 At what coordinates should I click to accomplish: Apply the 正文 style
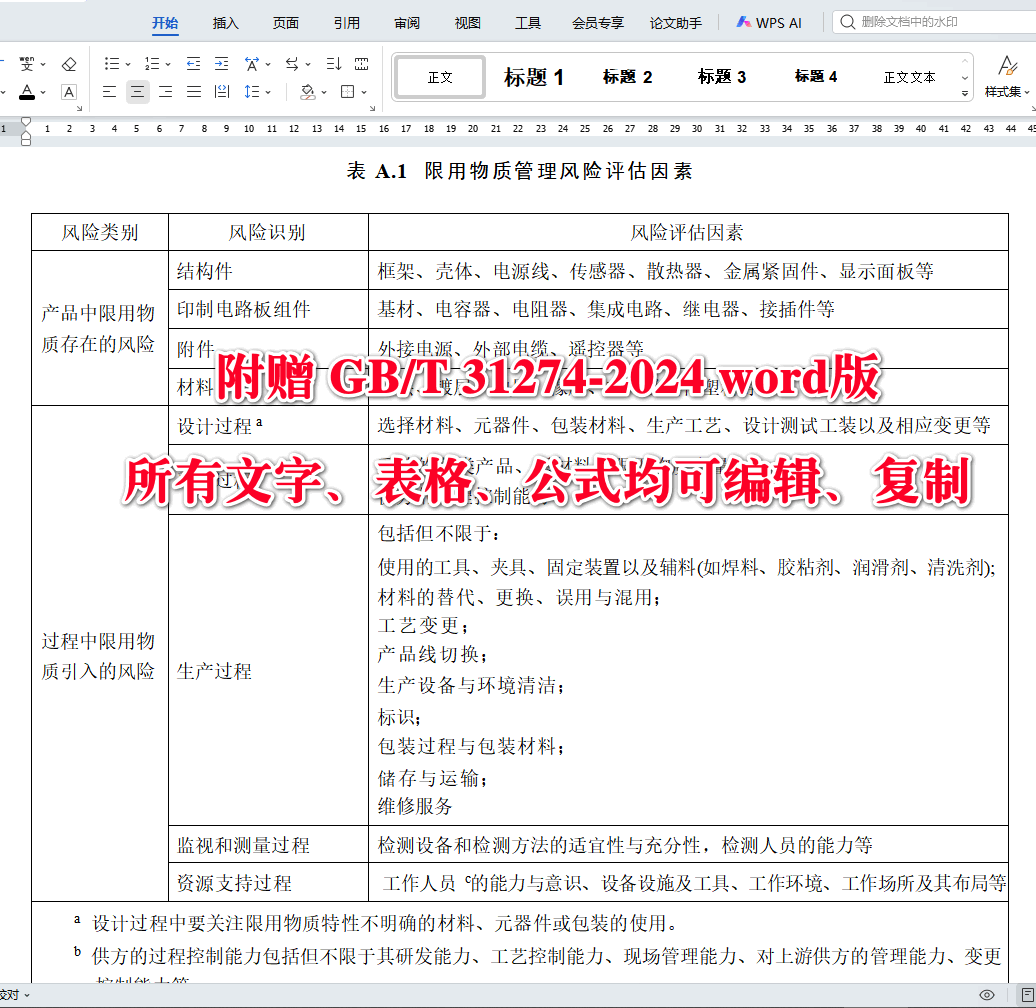(x=440, y=77)
